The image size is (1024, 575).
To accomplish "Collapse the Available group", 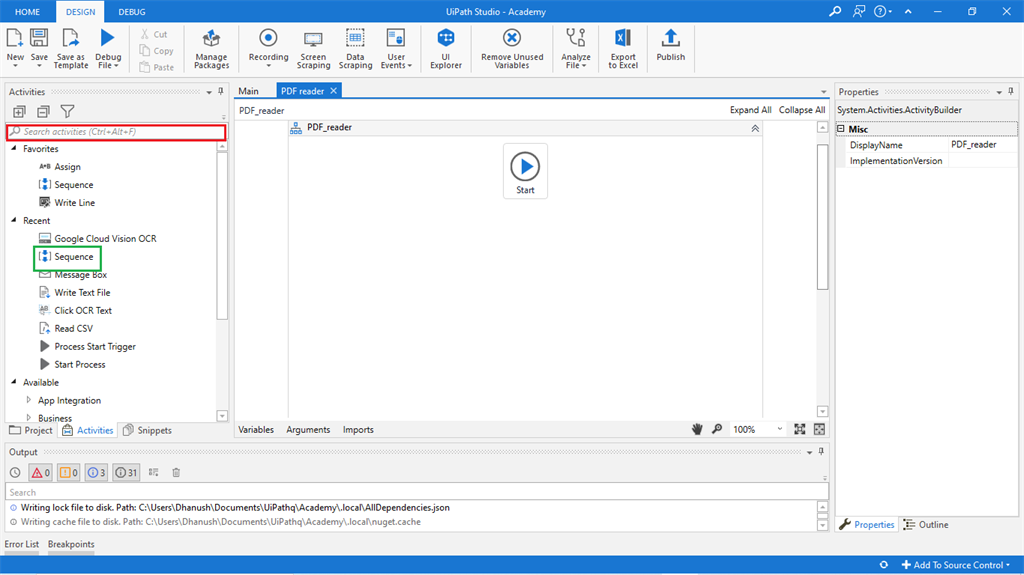I will pos(14,382).
